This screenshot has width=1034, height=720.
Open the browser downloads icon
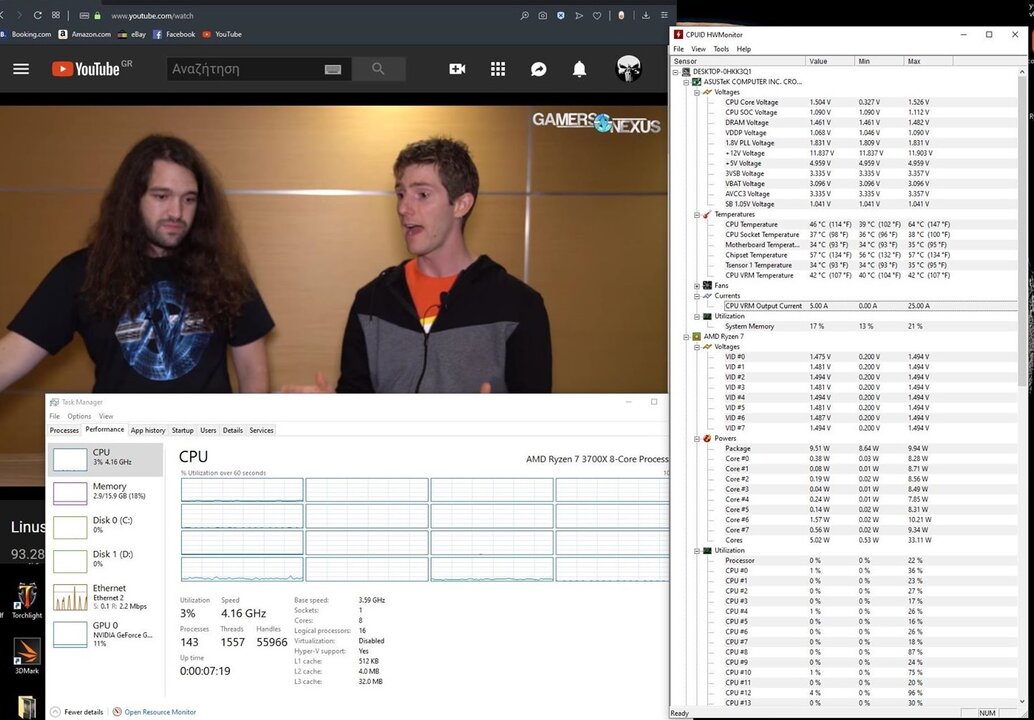click(646, 15)
